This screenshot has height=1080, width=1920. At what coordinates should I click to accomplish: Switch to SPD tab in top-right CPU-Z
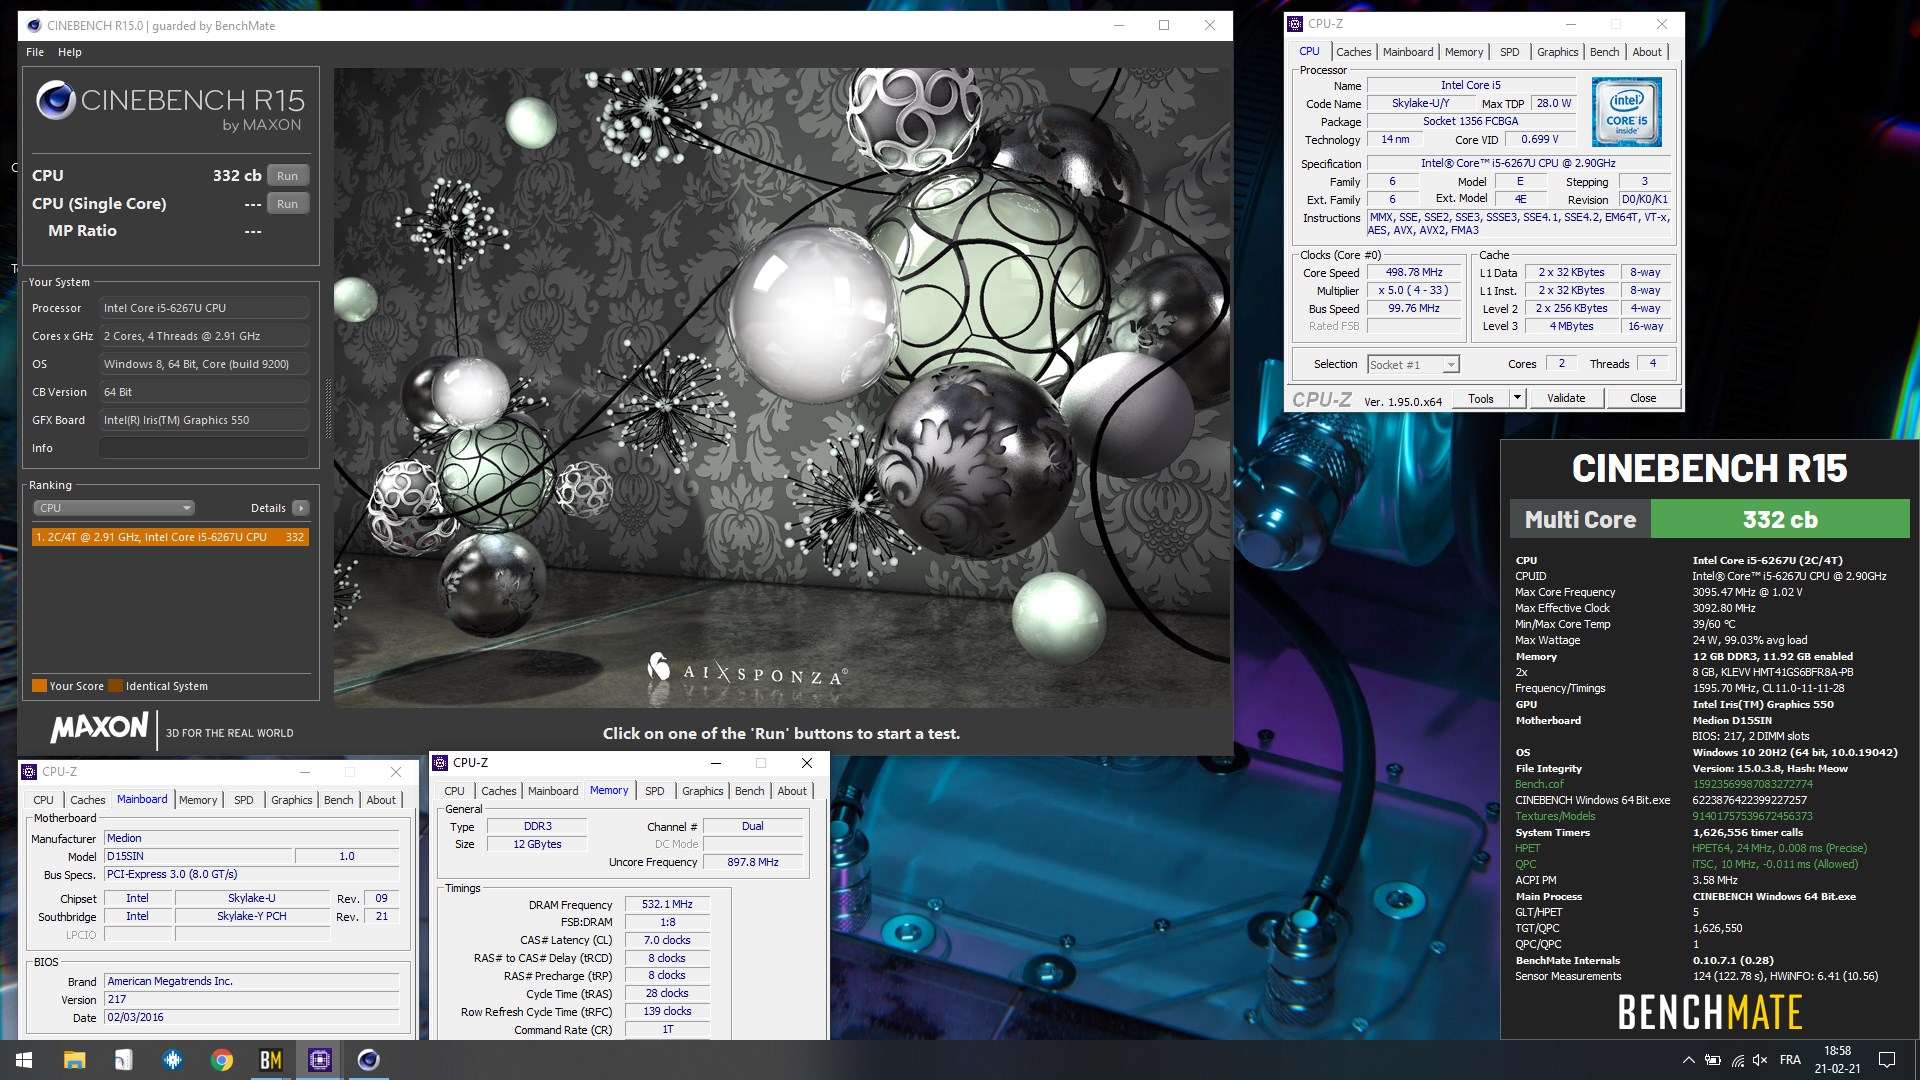(1510, 52)
